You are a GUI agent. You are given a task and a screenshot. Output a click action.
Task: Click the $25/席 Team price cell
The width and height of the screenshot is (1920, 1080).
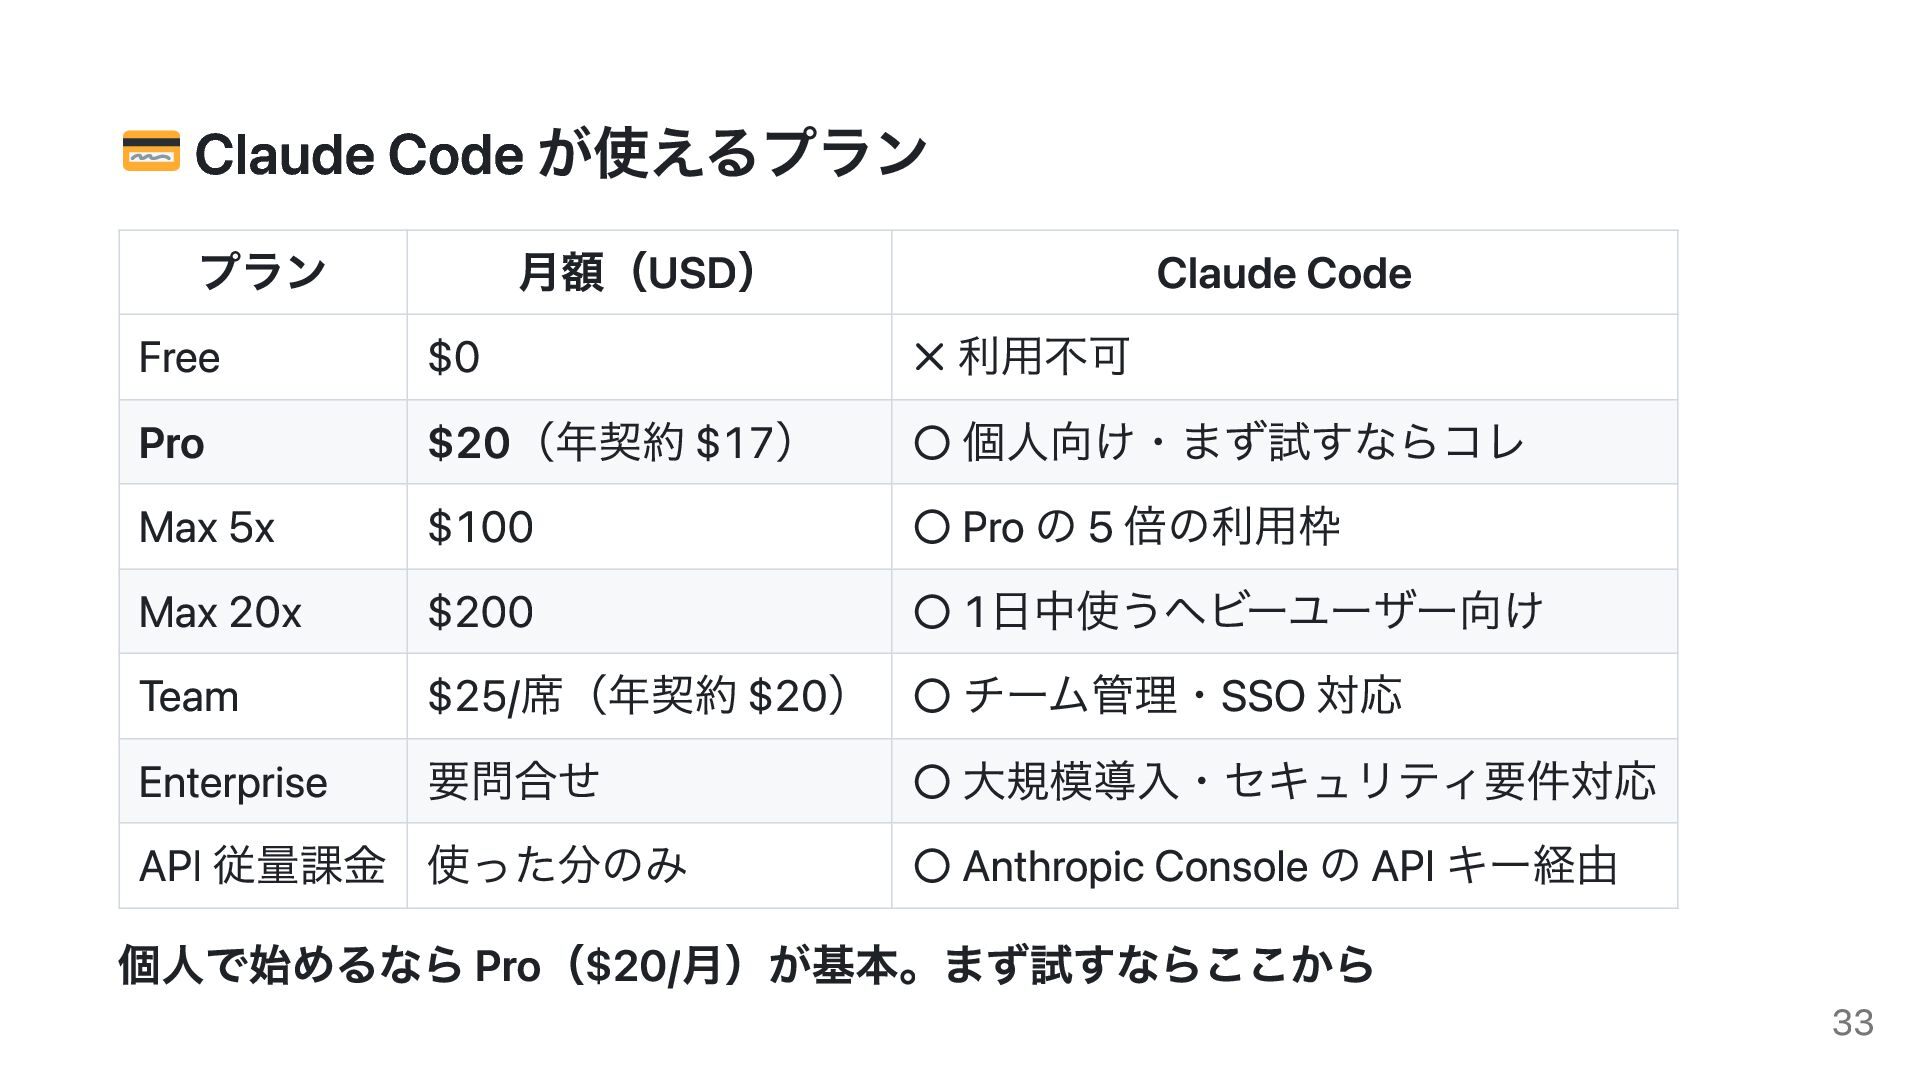(649, 697)
